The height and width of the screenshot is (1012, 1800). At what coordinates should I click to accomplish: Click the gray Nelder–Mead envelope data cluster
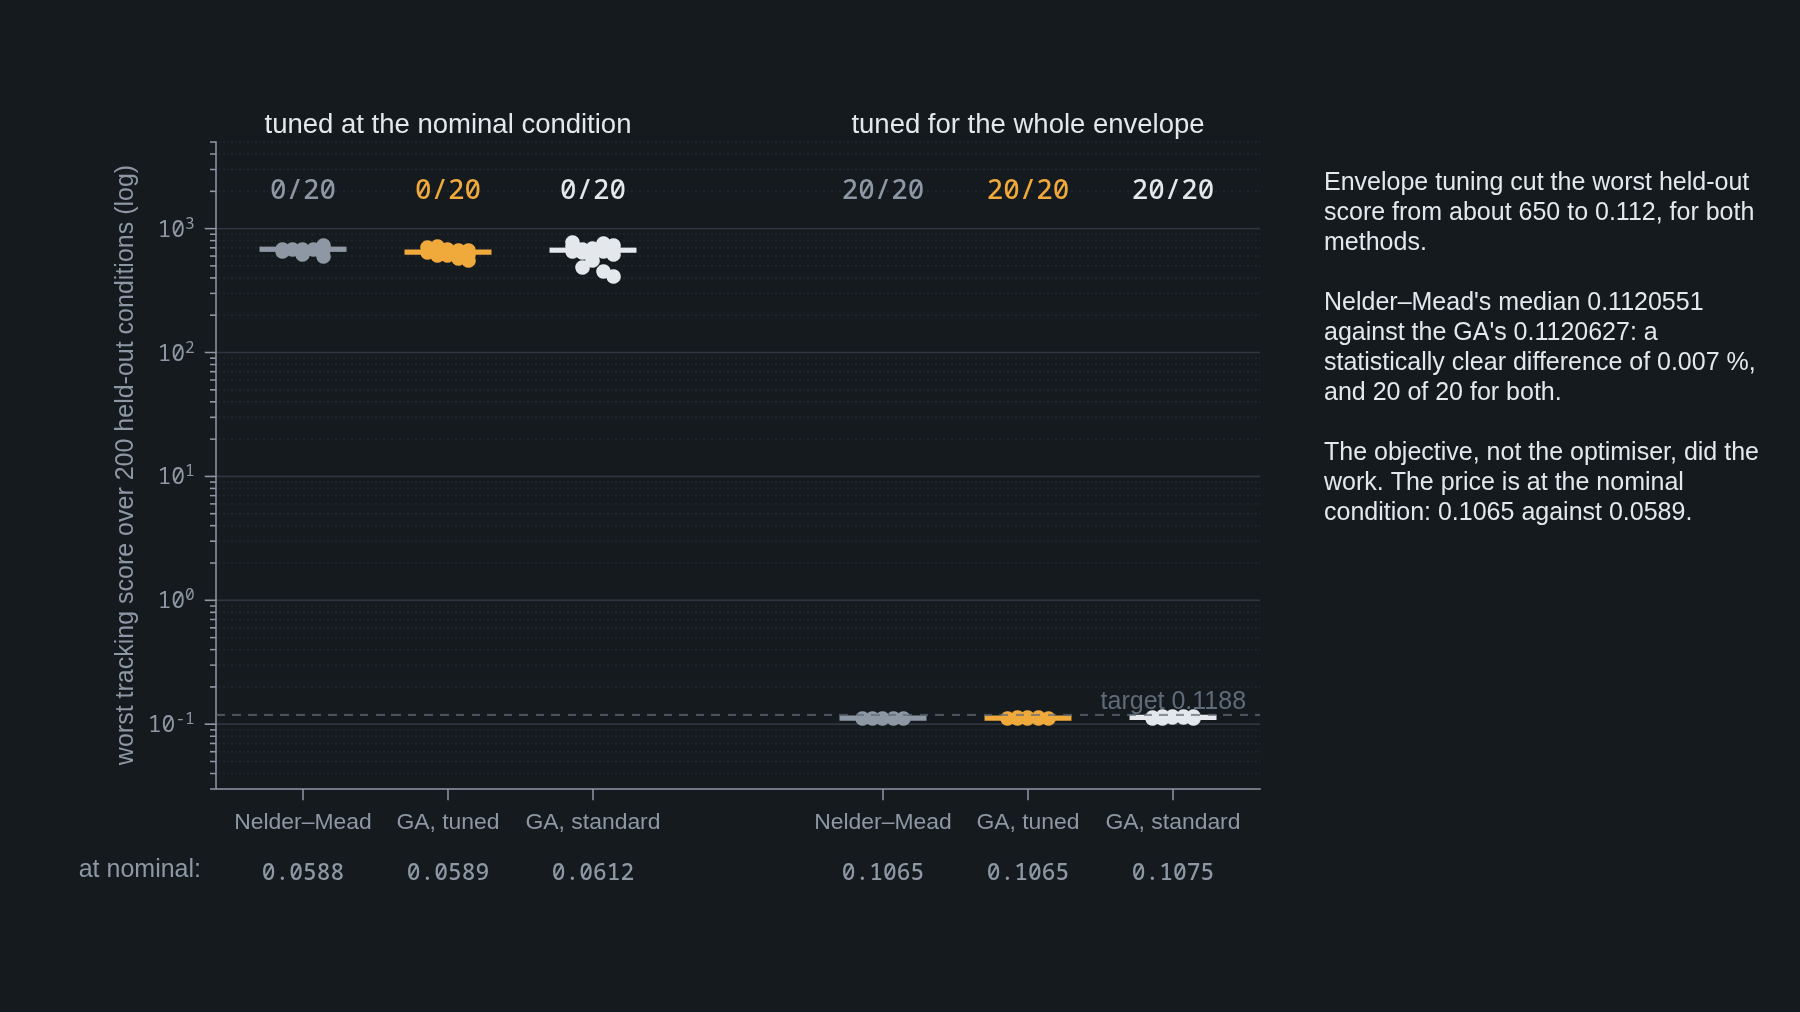(x=883, y=718)
